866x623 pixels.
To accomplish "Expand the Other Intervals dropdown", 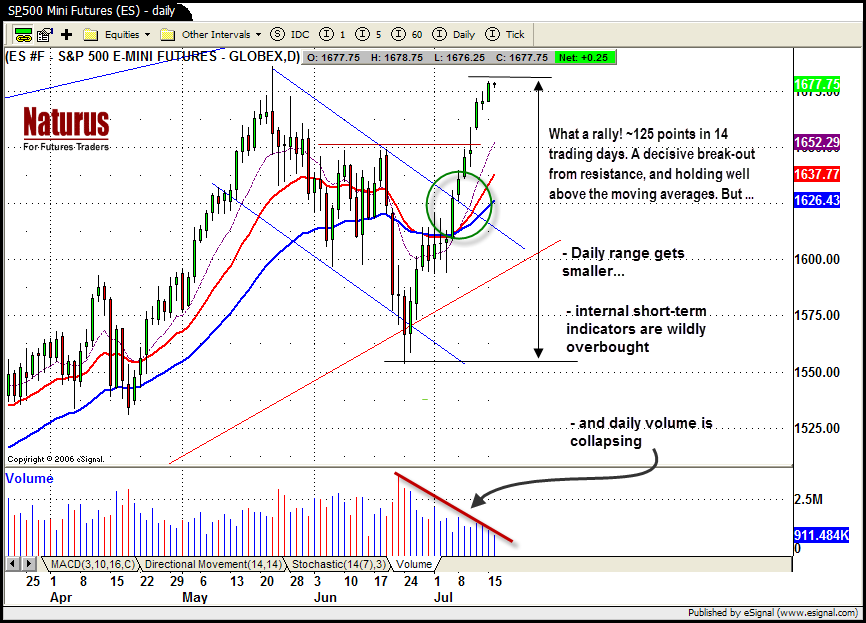I will [x=211, y=34].
